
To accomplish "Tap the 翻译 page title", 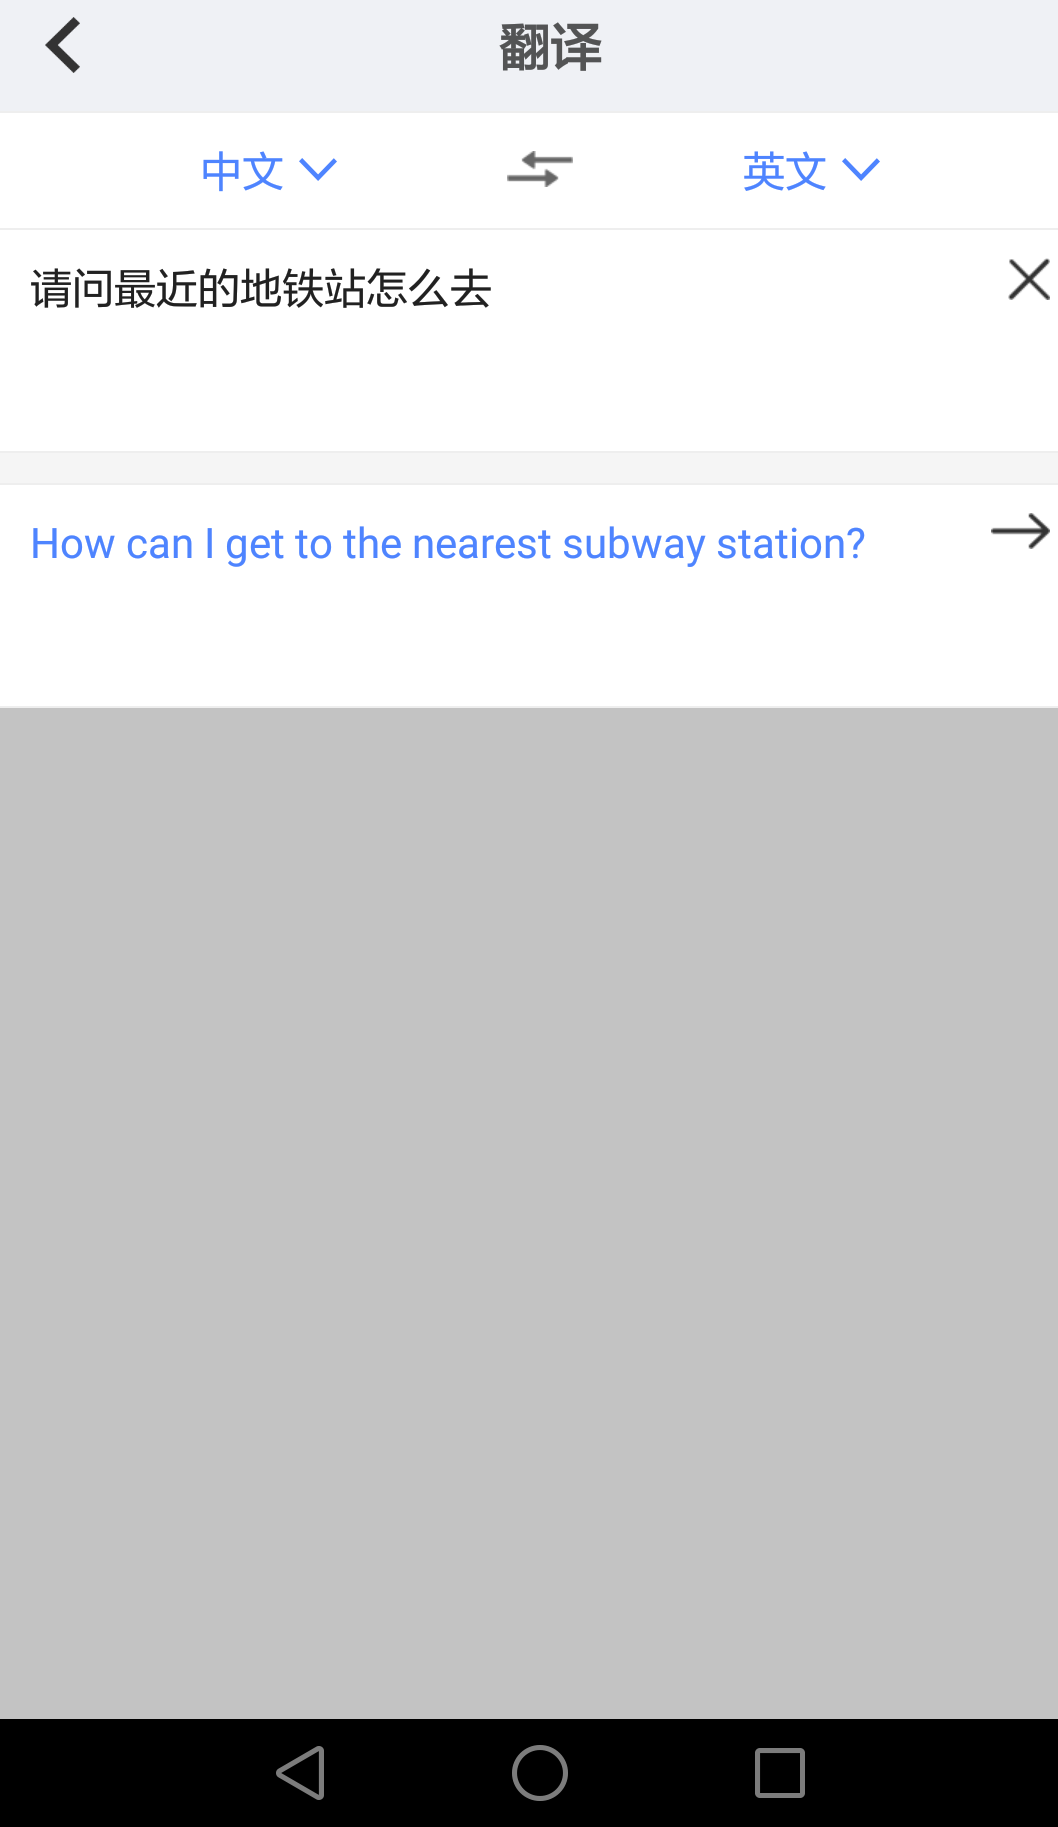I will [x=550, y=48].
